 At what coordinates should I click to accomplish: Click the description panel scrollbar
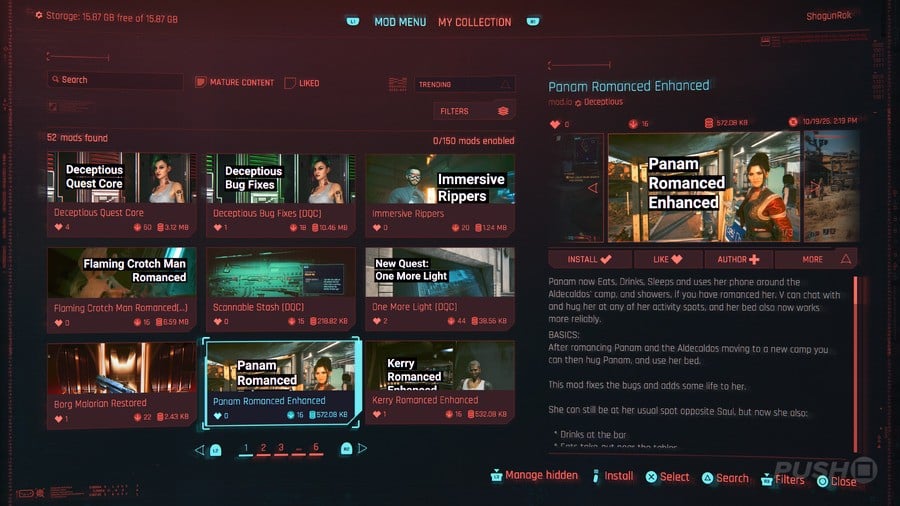(x=856, y=364)
